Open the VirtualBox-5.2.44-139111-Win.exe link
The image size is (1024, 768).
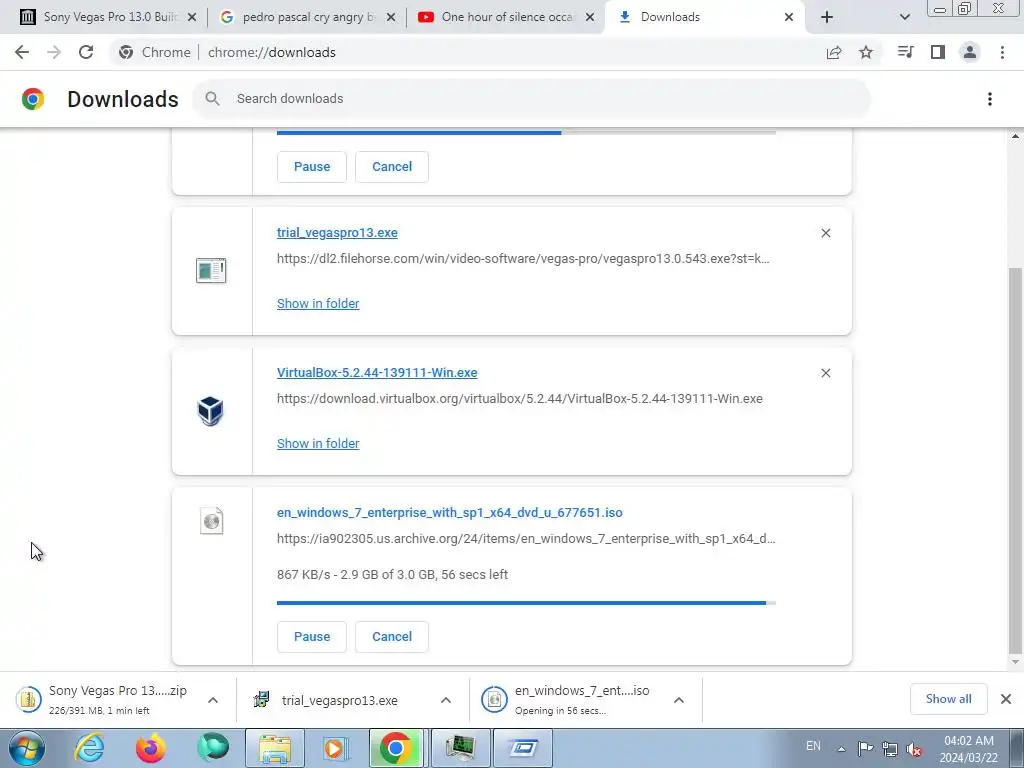click(x=377, y=373)
